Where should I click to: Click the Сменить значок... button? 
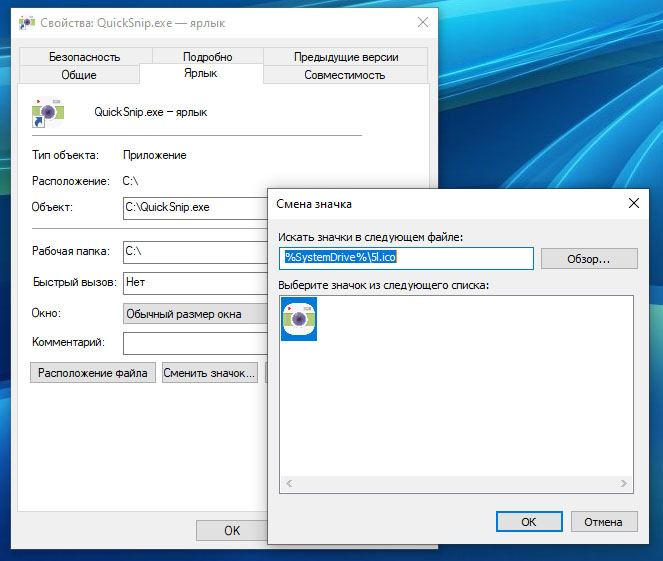[210, 373]
